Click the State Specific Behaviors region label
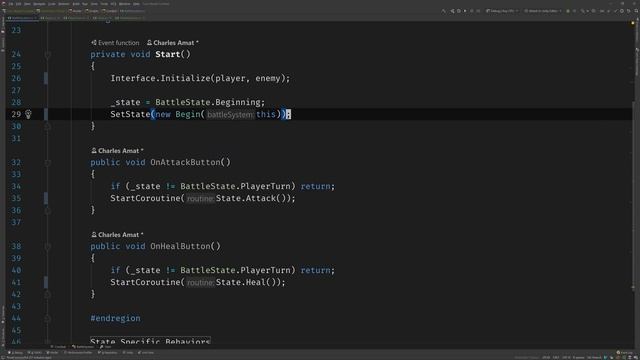This screenshot has height=360, width=640. click(150, 340)
